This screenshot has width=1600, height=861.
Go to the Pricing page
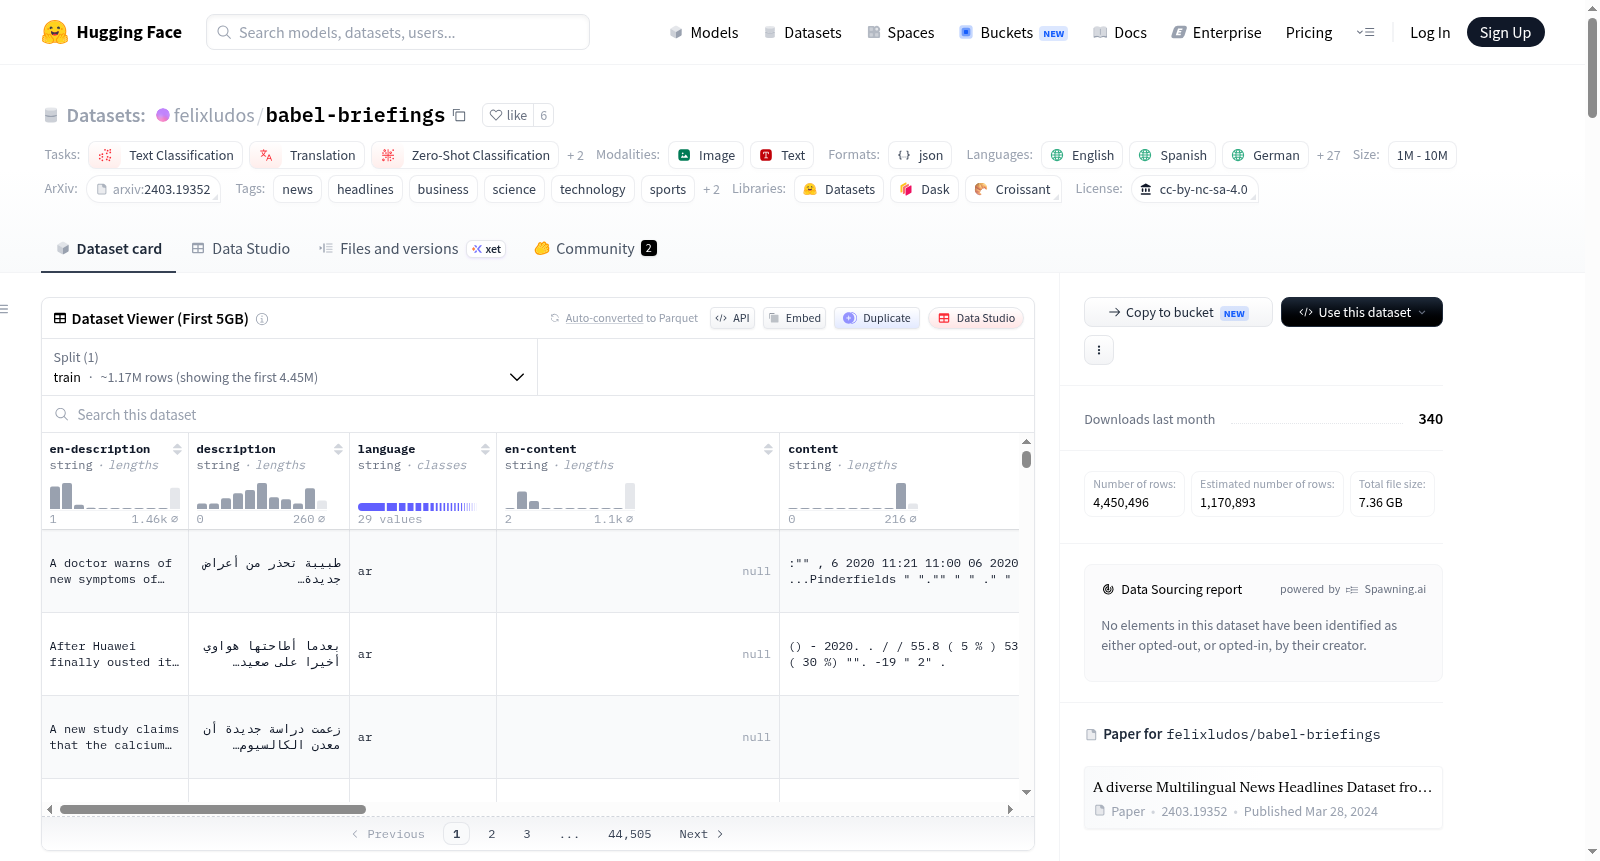tap(1308, 32)
